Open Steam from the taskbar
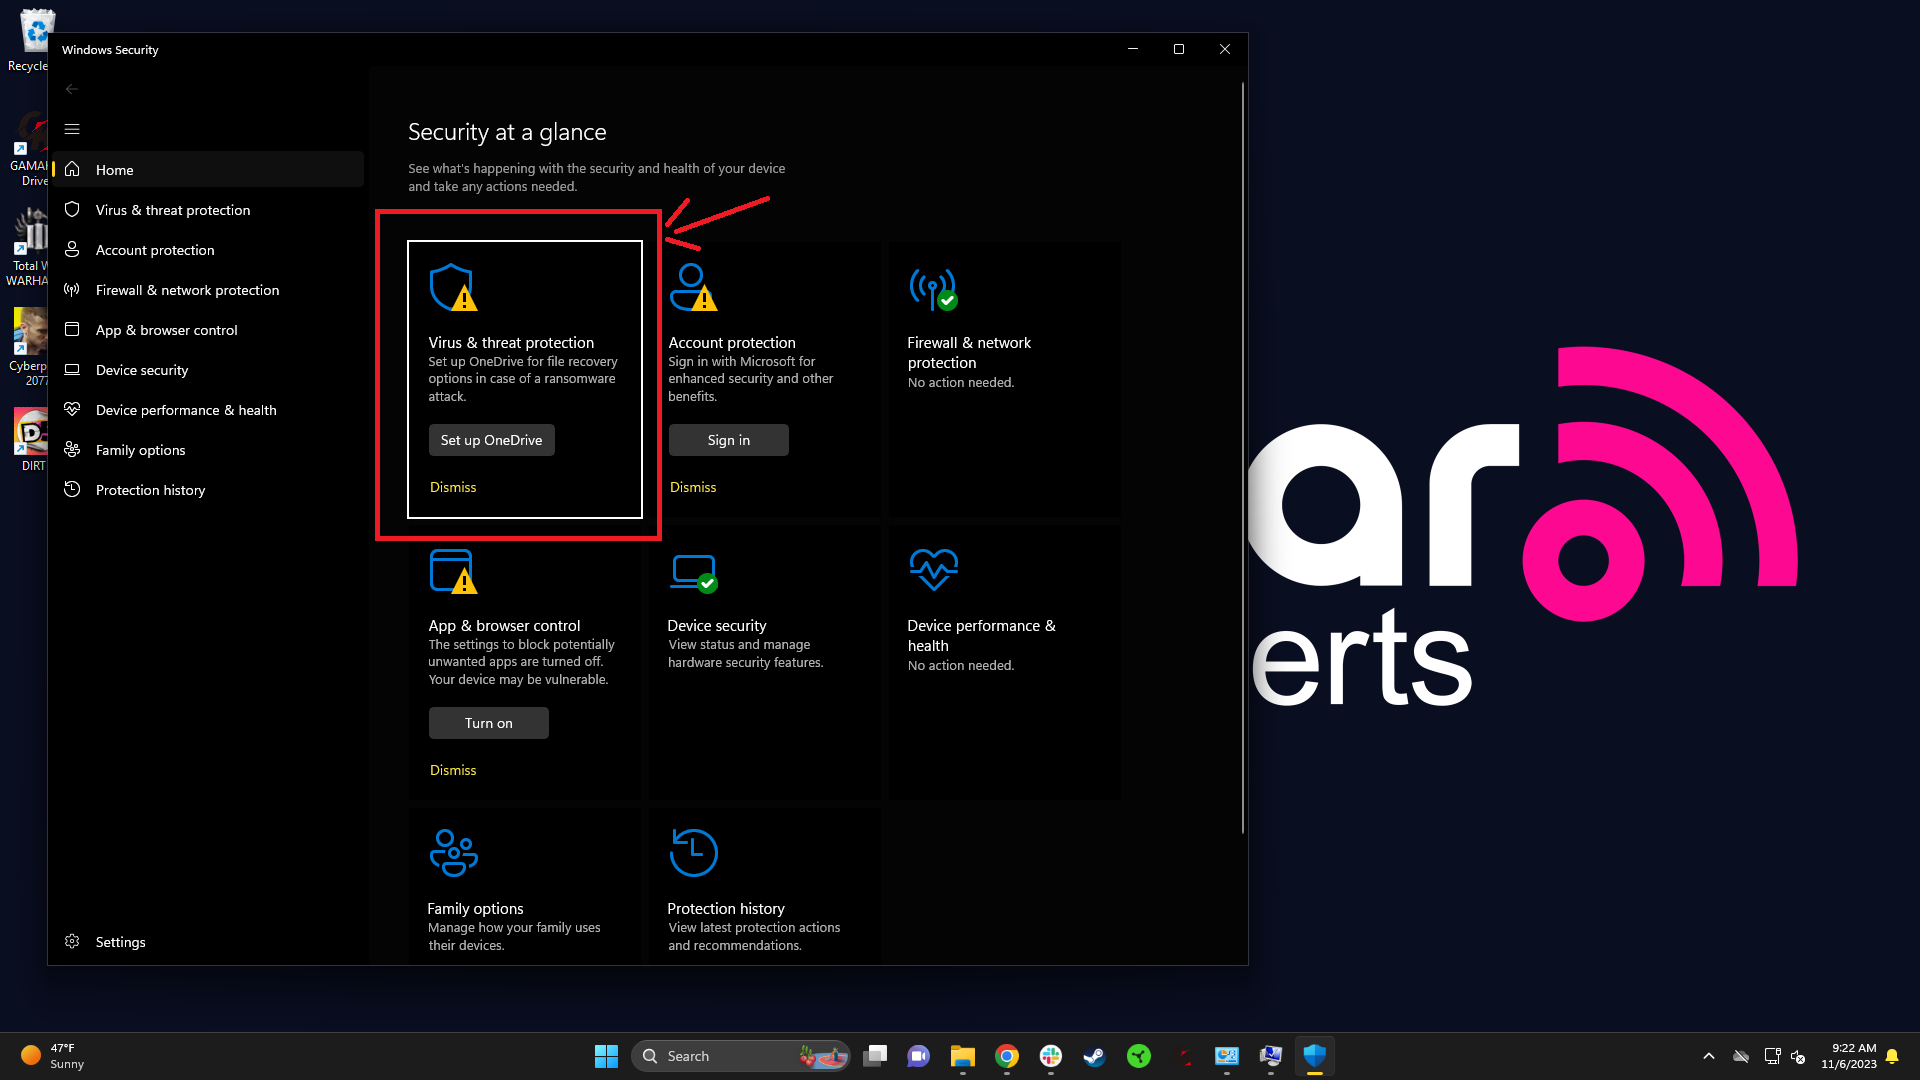Viewport: 1920px width, 1080px height. (x=1095, y=1056)
